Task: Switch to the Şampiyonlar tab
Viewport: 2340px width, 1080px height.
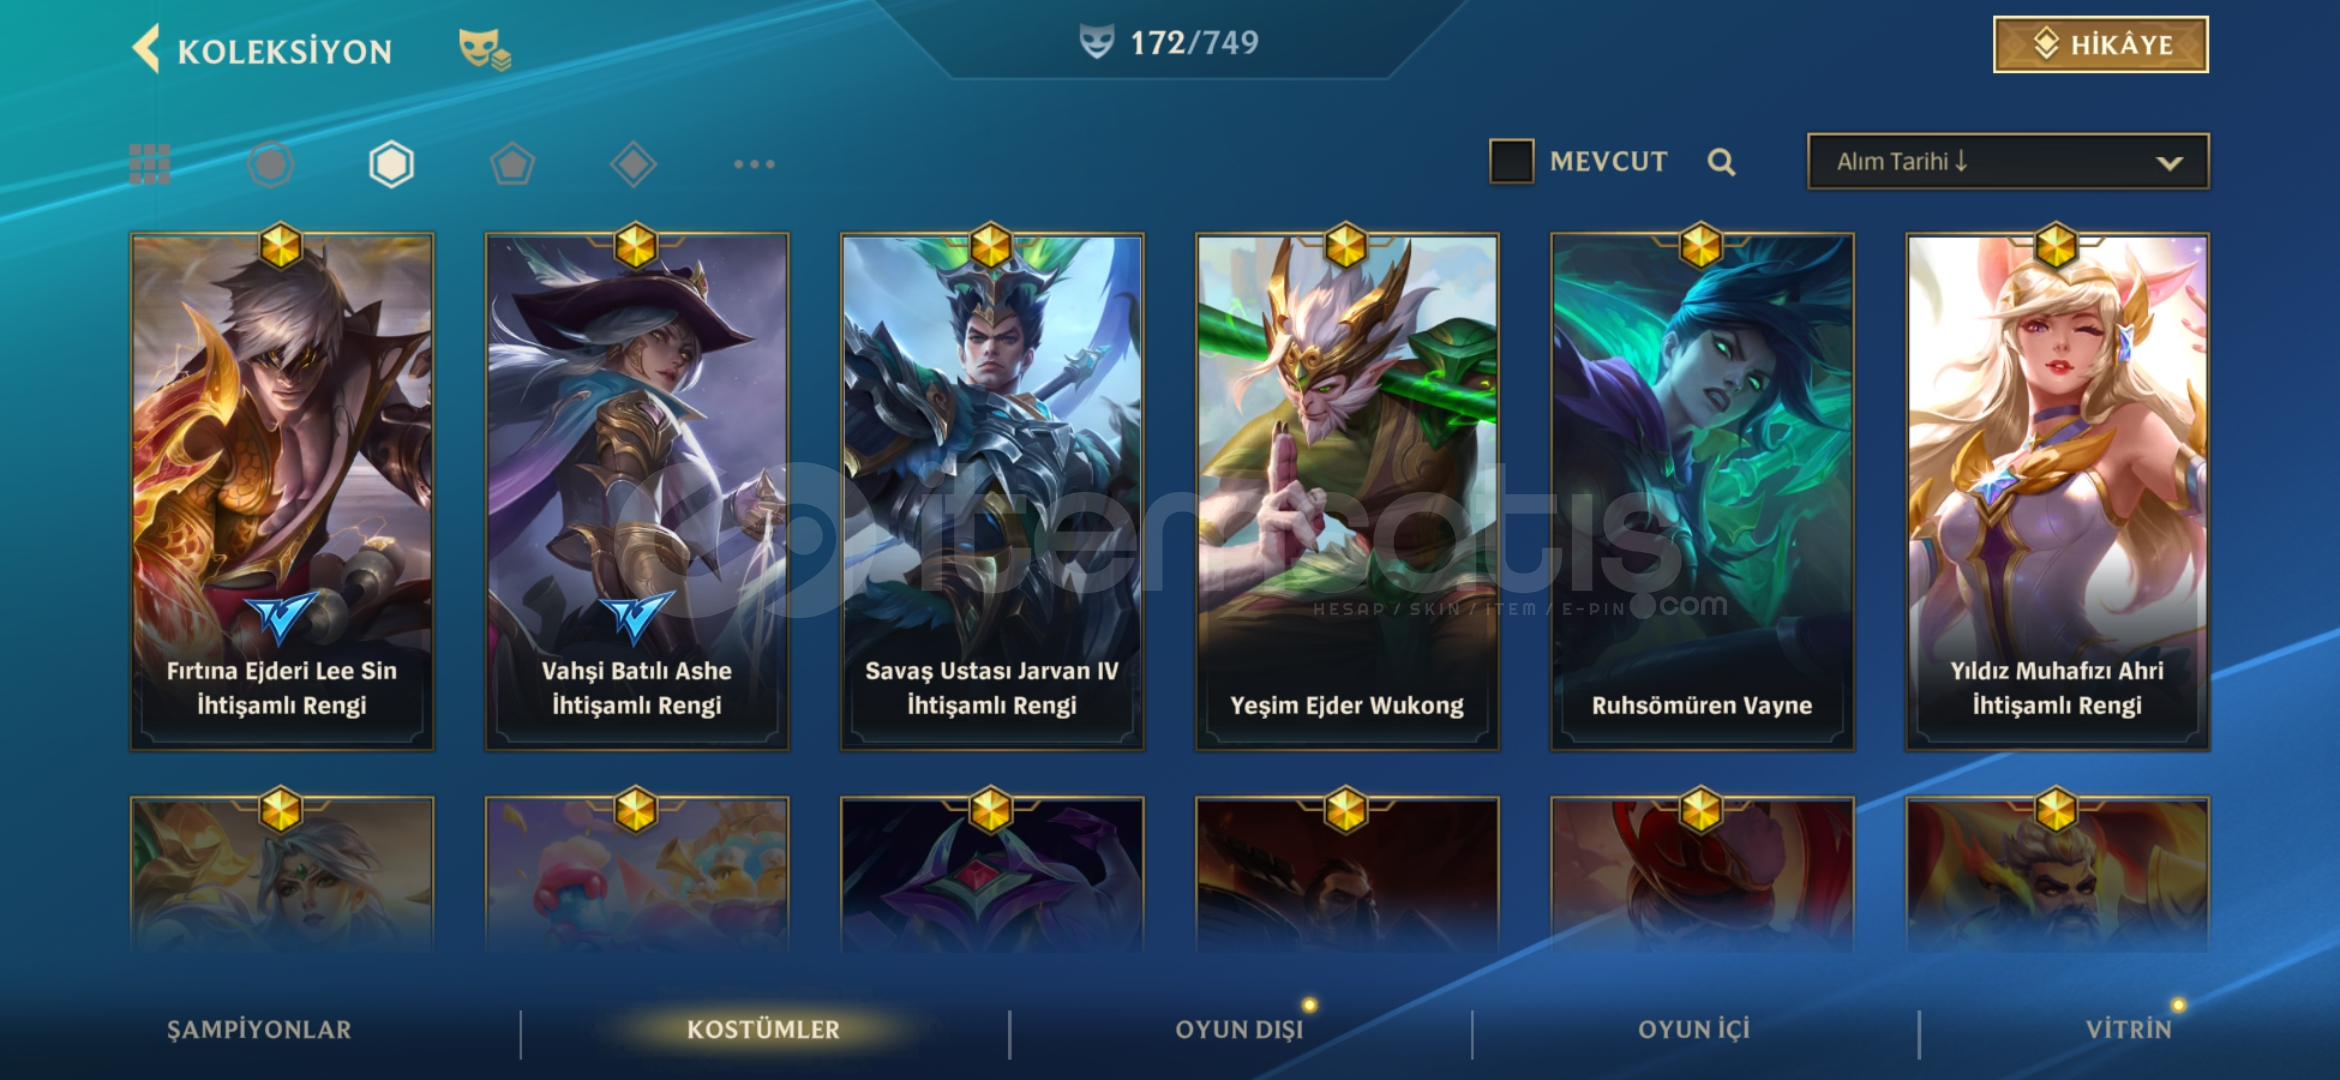Action: [x=259, y=1029]
